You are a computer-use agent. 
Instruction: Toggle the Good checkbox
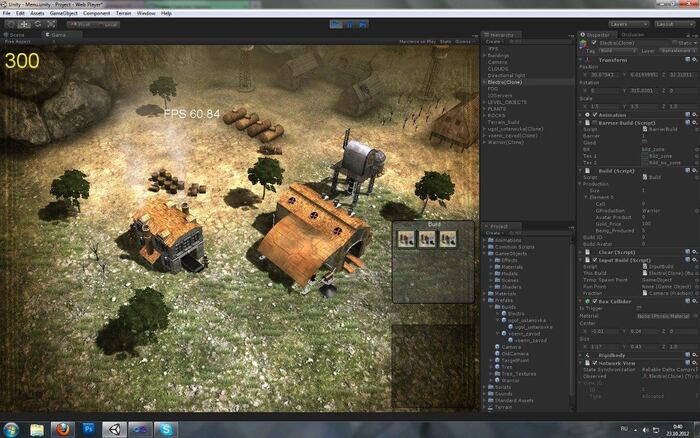coord(644,142)
